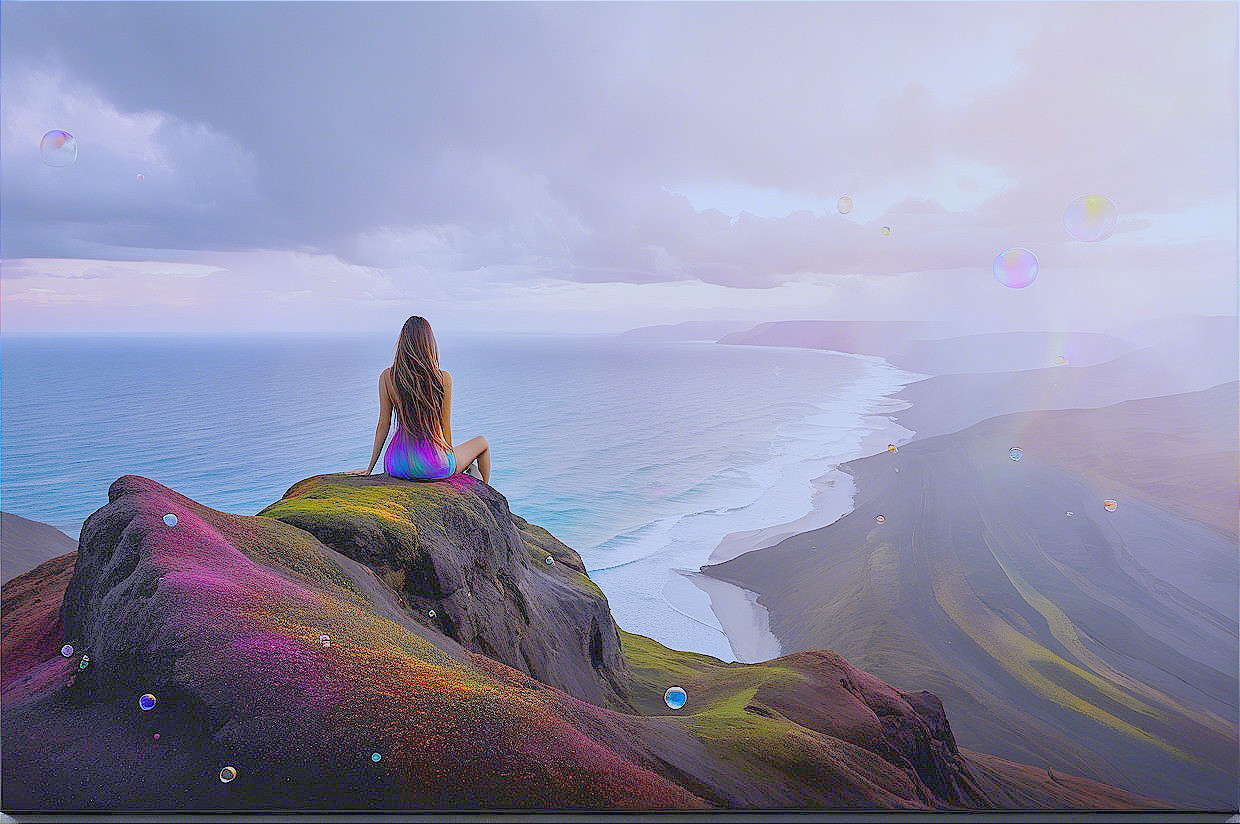Click the large yellow-tinted bubble at upper right
This screenshot has height=824, width=1240.
pos(1089,218)
